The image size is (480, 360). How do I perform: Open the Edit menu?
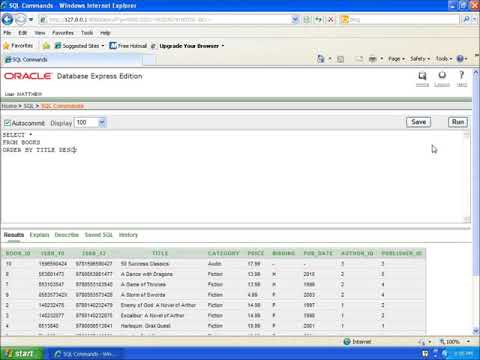click(x=23, y=33)
